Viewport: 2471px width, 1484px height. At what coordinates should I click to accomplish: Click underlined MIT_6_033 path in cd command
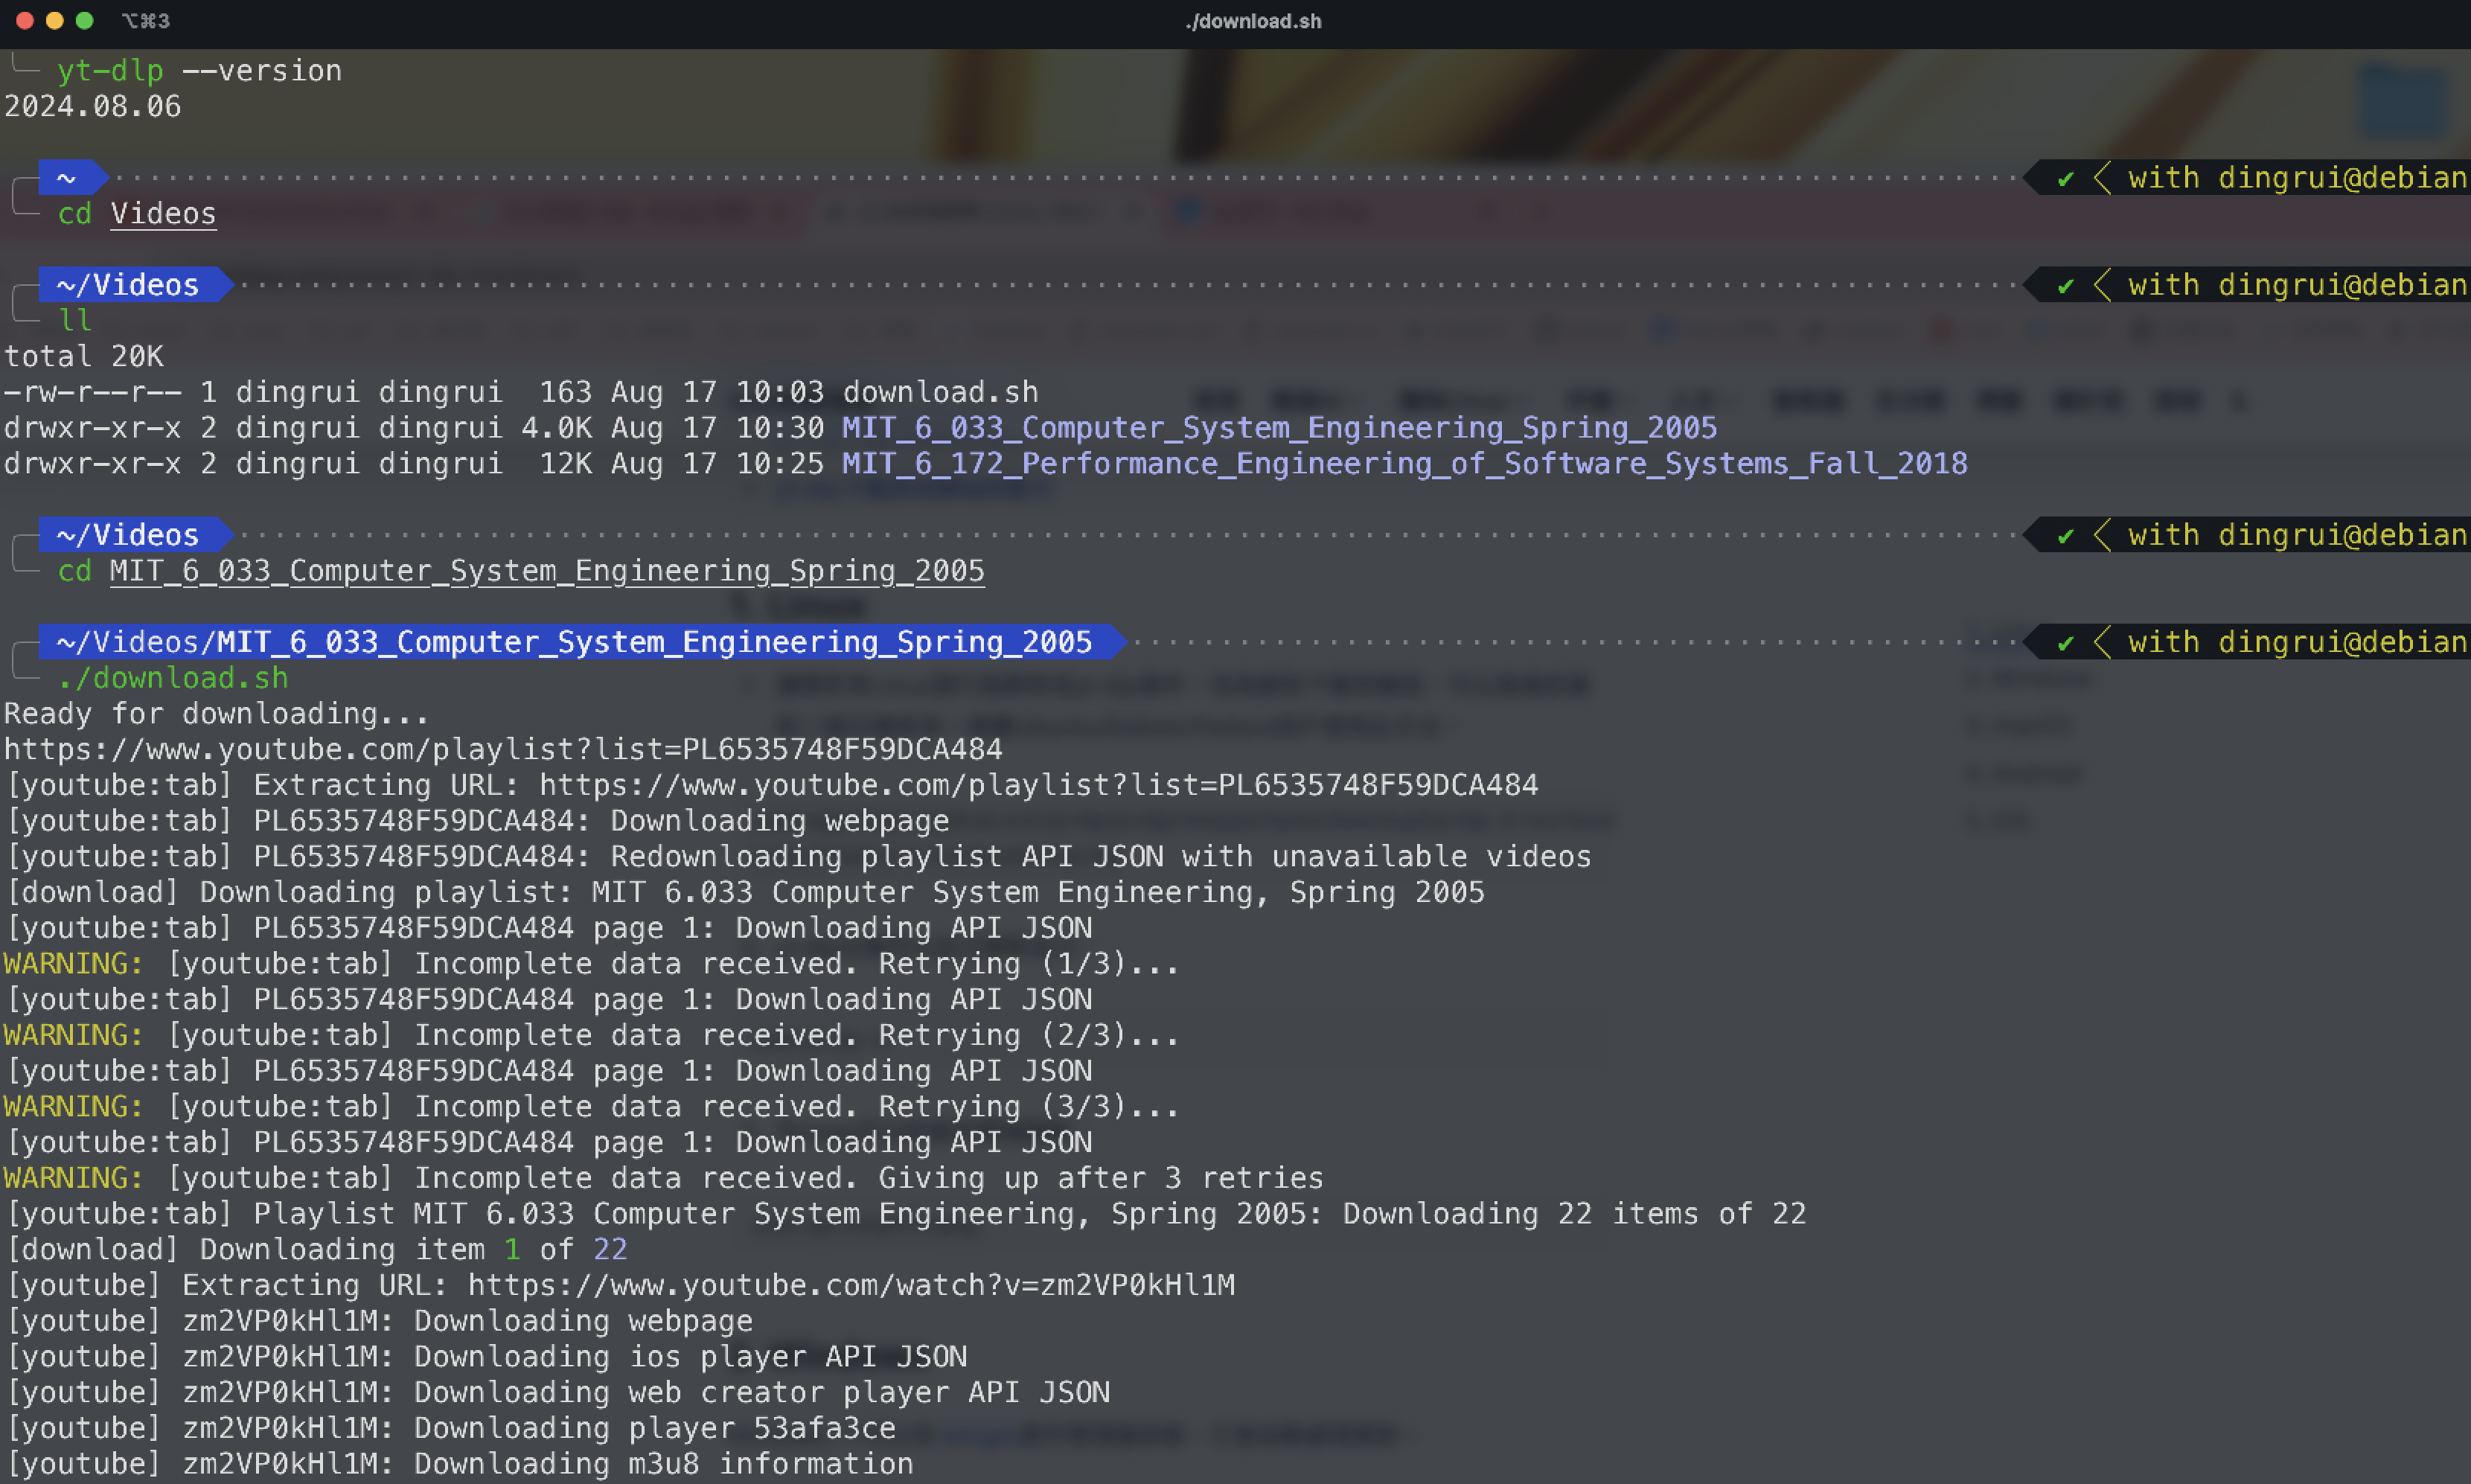(546, 571)
